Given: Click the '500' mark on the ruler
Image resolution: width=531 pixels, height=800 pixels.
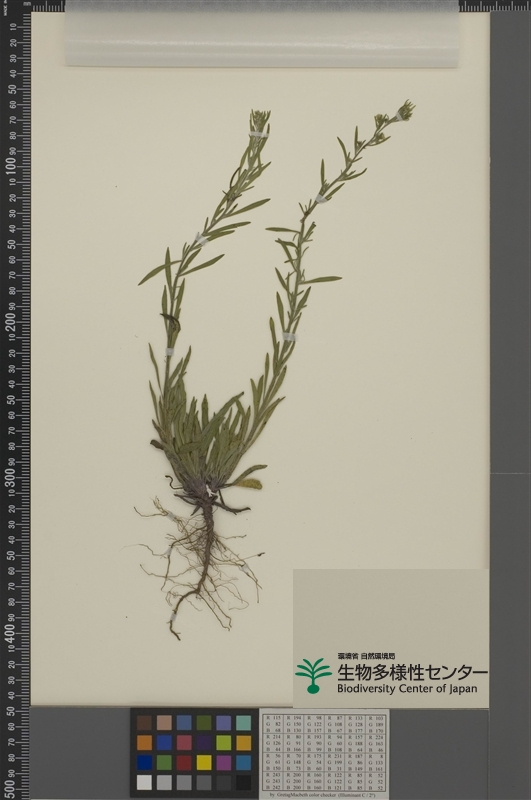Looking at the screenshot, I should coord(11,789).
